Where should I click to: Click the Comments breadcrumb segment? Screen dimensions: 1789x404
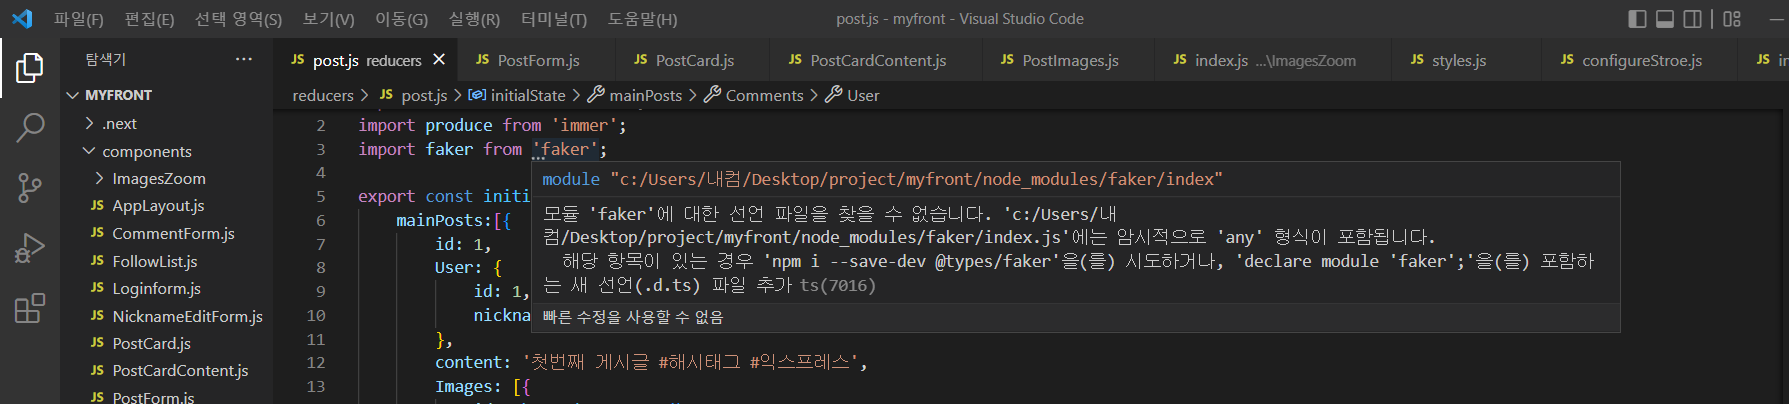tap(754, 96)
